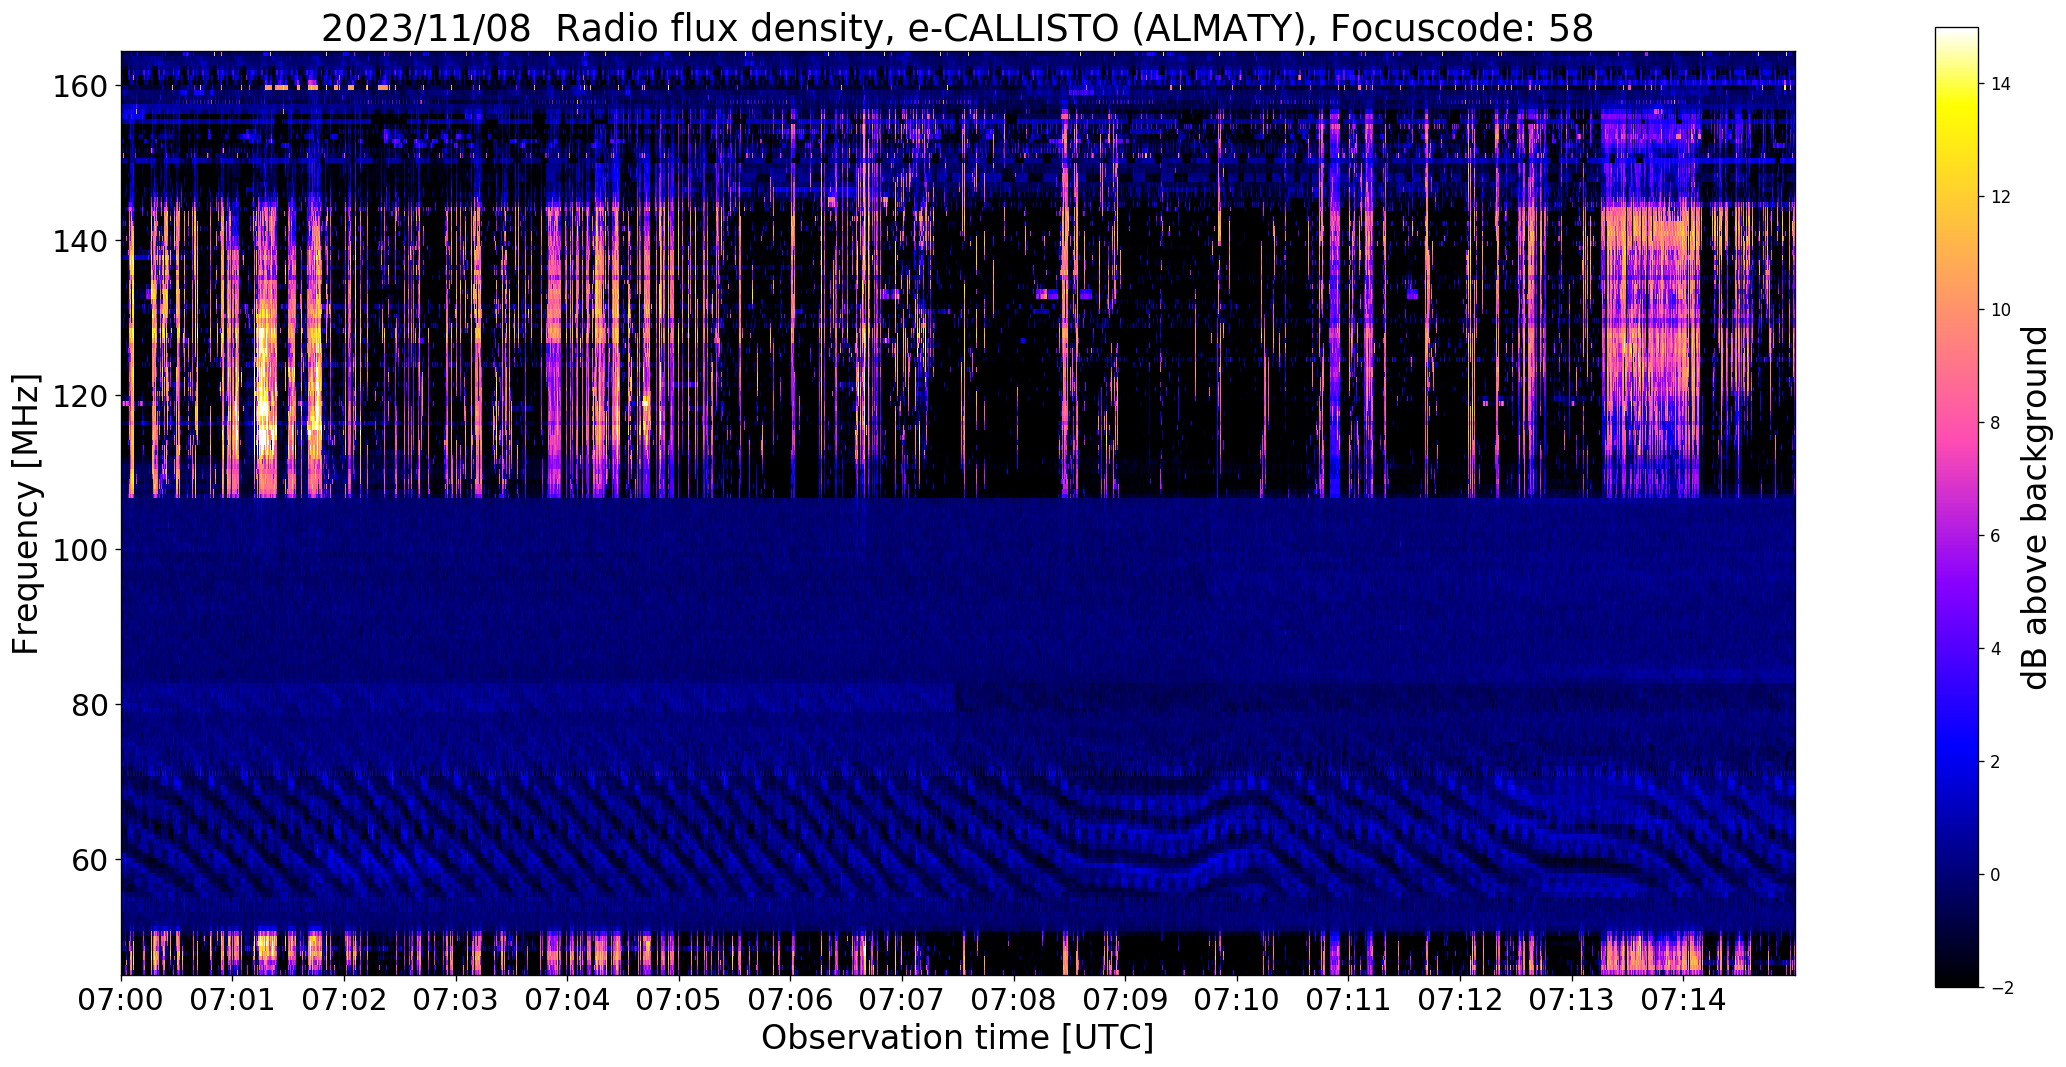Click the 07:01 time tick label

click(x=233, y=999)
